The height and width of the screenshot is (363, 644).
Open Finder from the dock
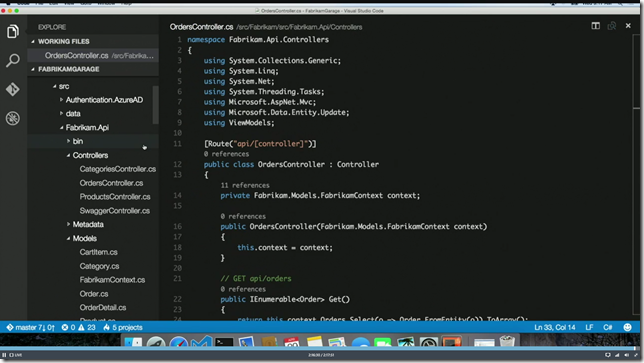click(x=133, y=342)
